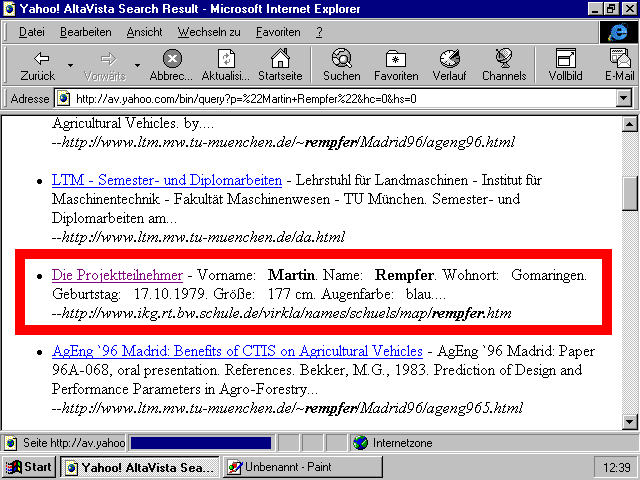The image size is (640, 480).
Task: Click the vertical scrollbar thumb
Action: pyautogui.click(x=629, y=193)
